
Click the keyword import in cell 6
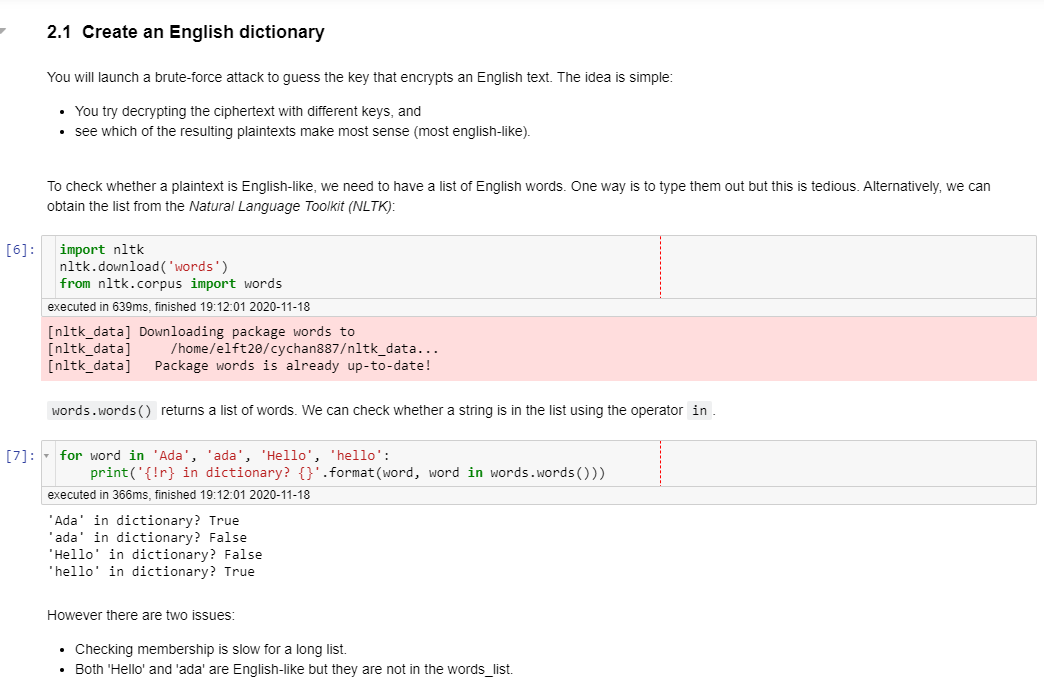pyautogui.click(x=82, y=249)
